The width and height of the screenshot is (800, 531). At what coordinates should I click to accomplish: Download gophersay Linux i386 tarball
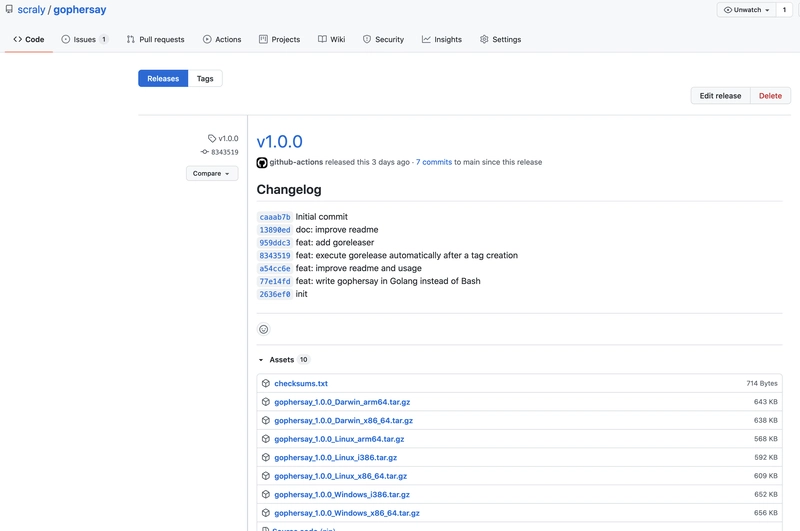click(x=336, y=458)
